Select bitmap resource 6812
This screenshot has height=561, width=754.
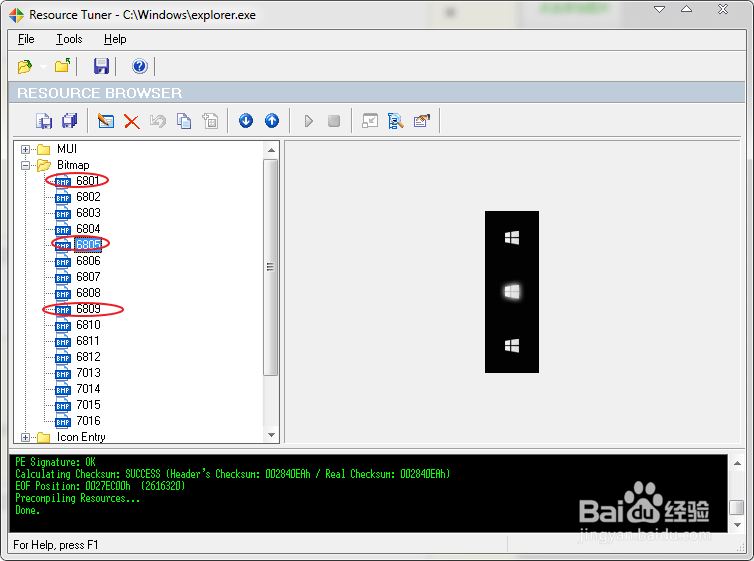click(x=88, y=357)
